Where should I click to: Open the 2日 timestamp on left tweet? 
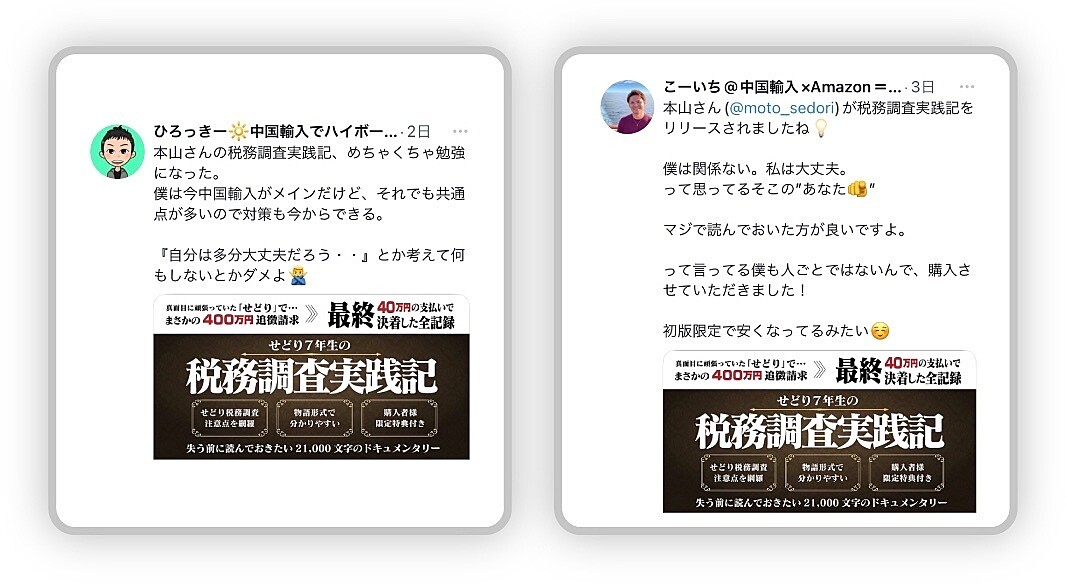tap(419, 131)
